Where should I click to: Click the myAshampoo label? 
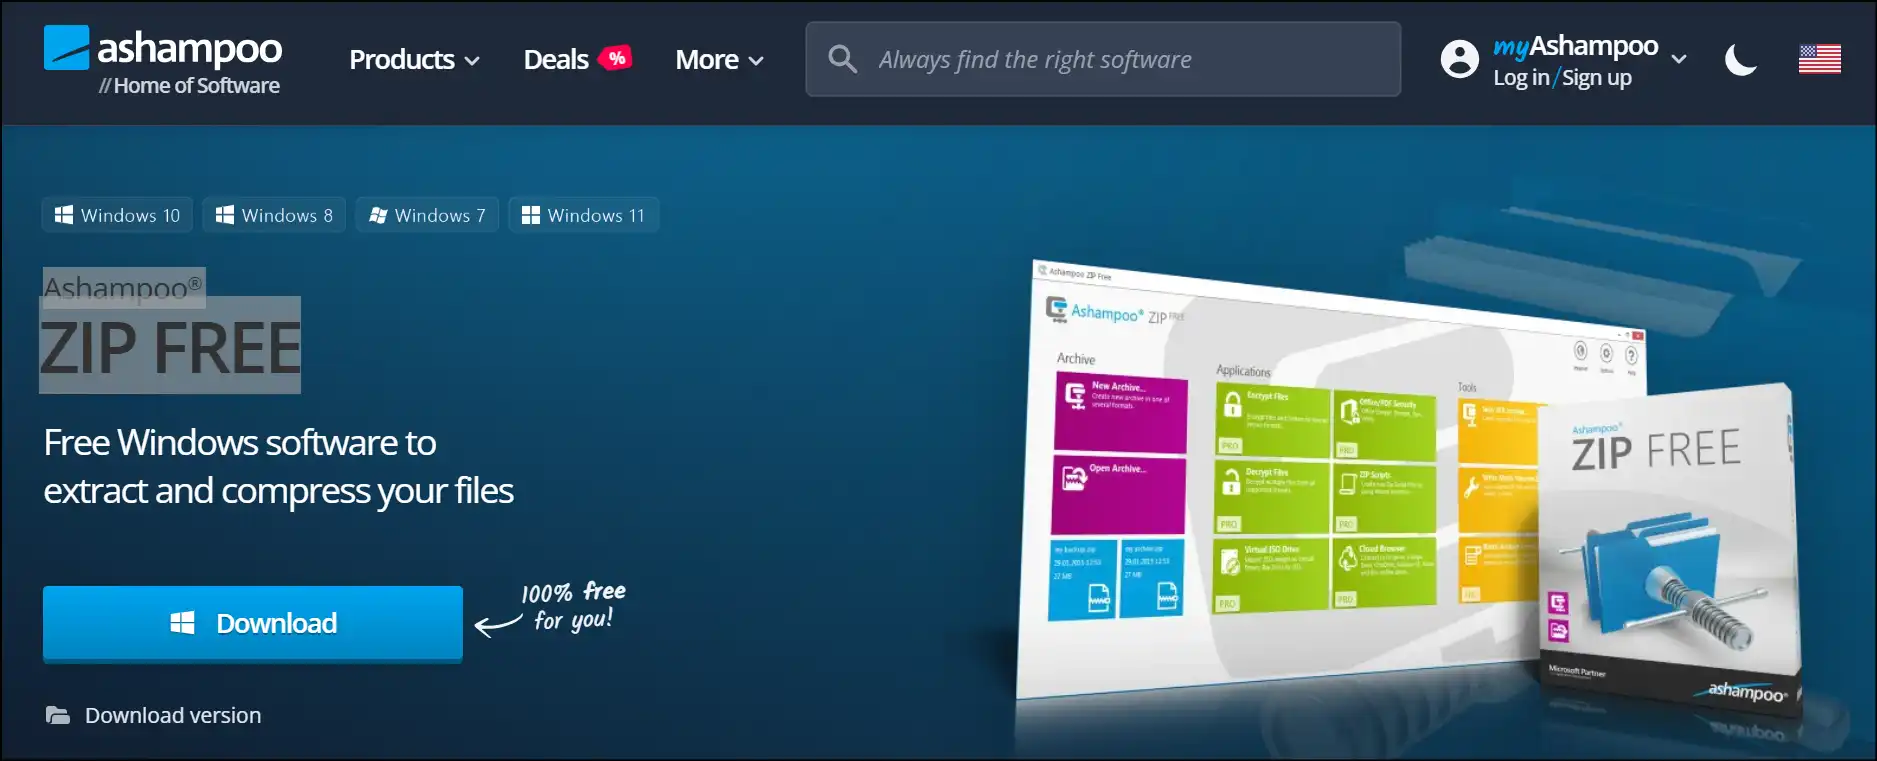coord(1575,46)
